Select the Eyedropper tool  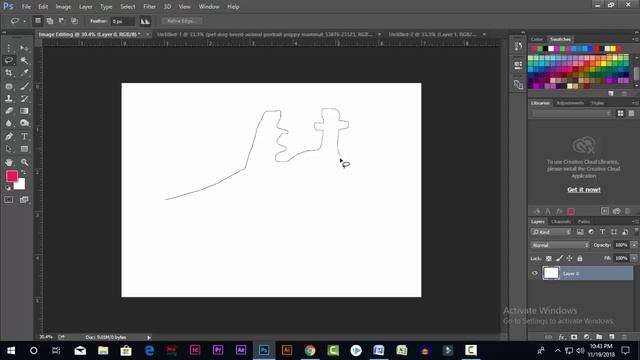click(24, 73)
